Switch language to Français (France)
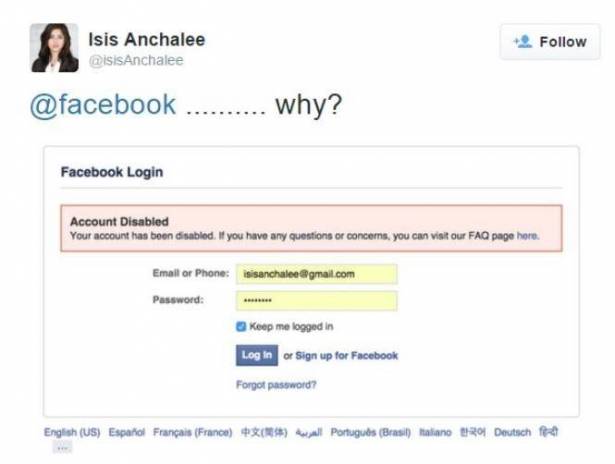The width and height of the screenshot is (615, 464). (193, 432)
